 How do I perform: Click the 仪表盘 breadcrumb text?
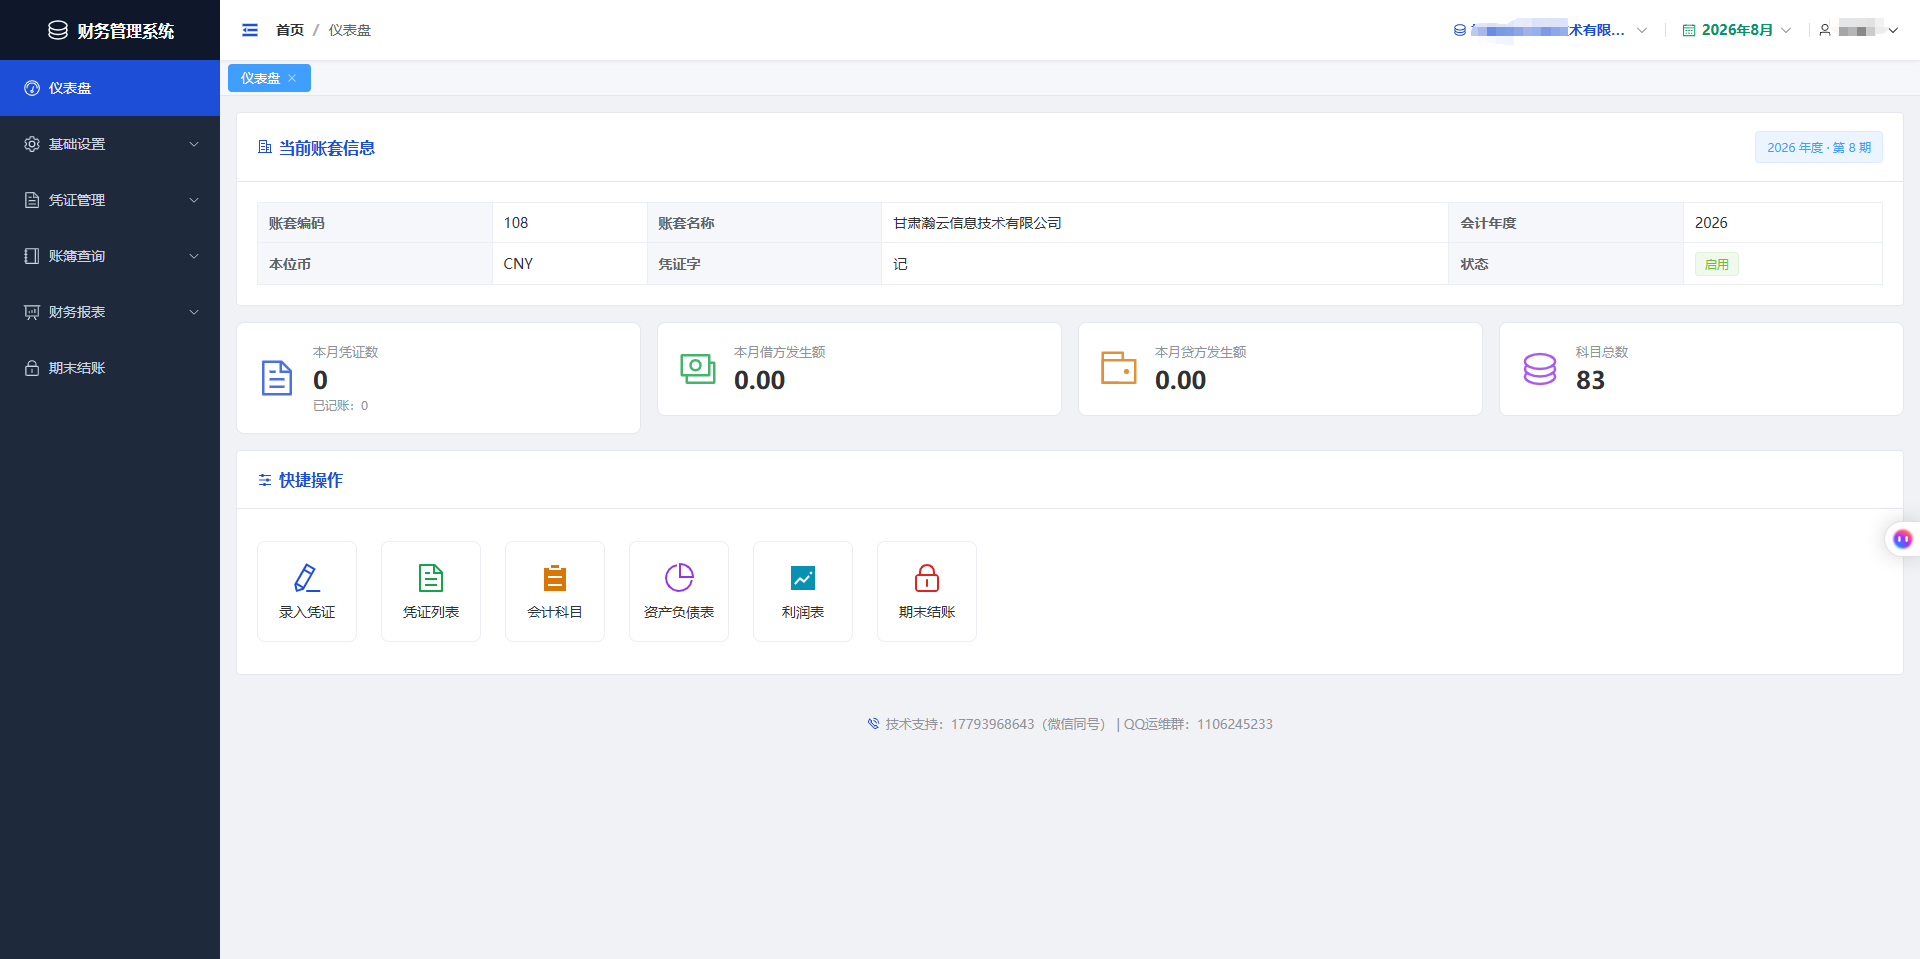pyautogui.click(x=350, y=30)
